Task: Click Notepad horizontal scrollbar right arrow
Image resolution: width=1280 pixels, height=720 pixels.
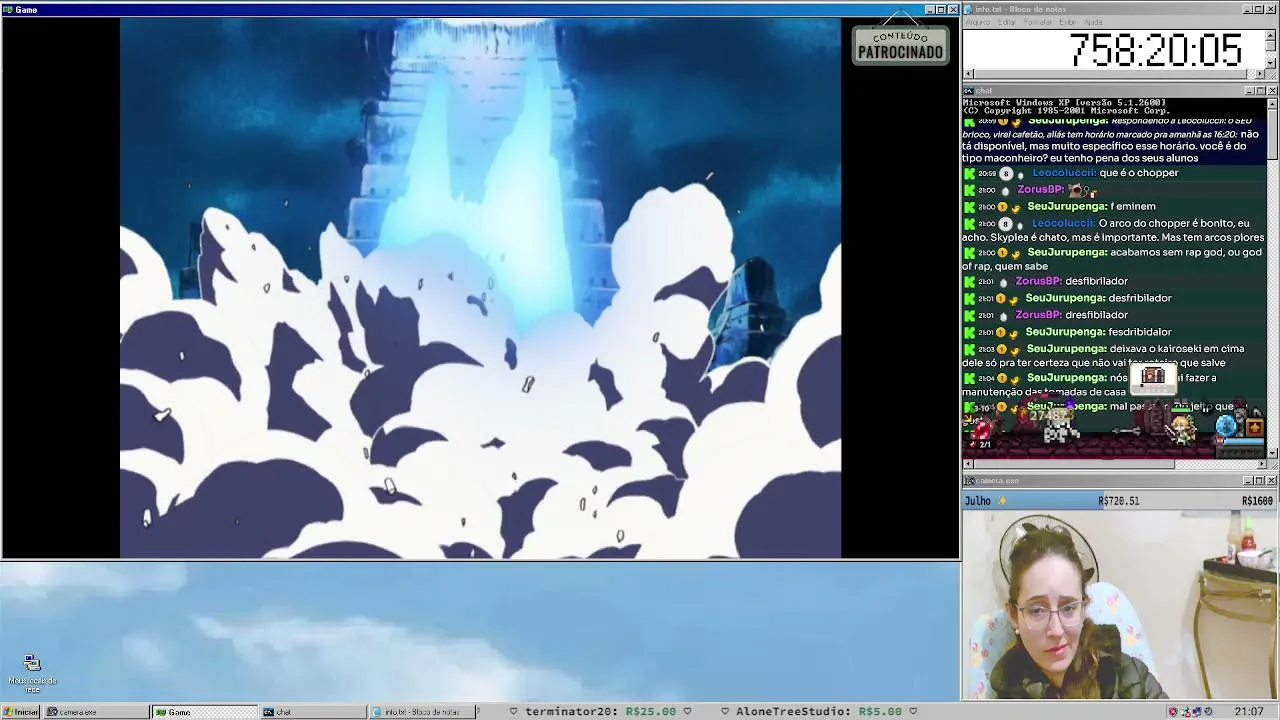Action: tap(1260, 74)
